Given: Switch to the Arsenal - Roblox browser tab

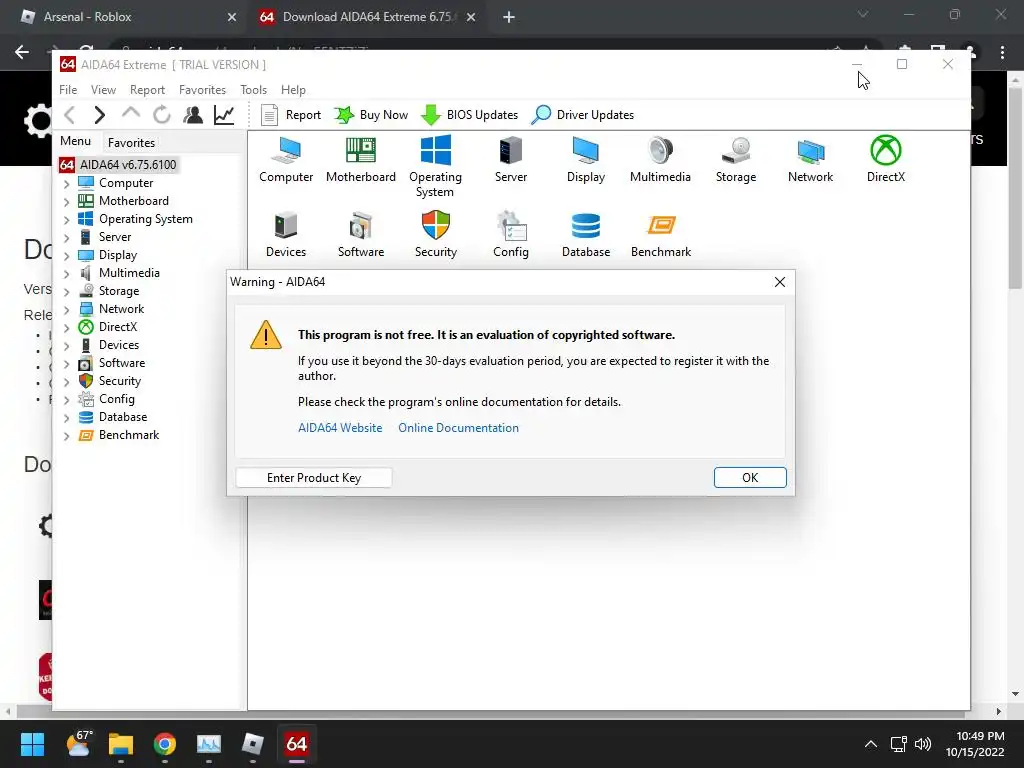Looking at the screenshot, I should tap(127, 17).
